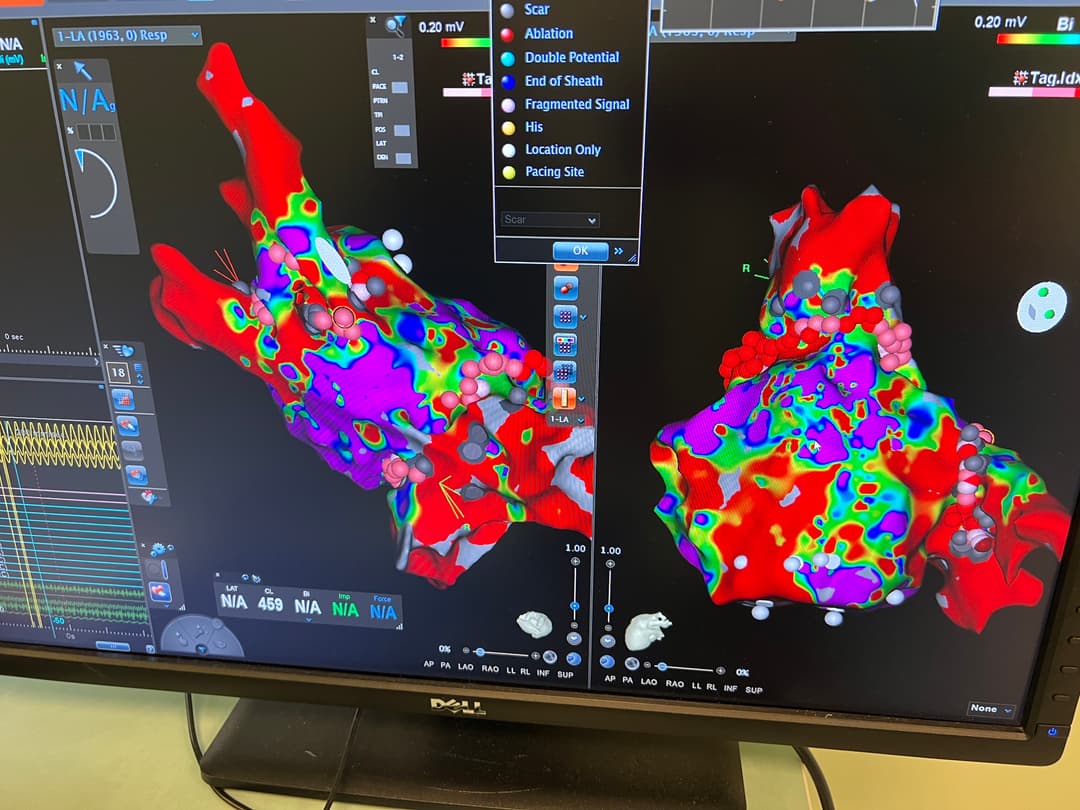Screen dimensions: 1080x810
Task: Click the red grid icon below 18
Action: point(124,399)
